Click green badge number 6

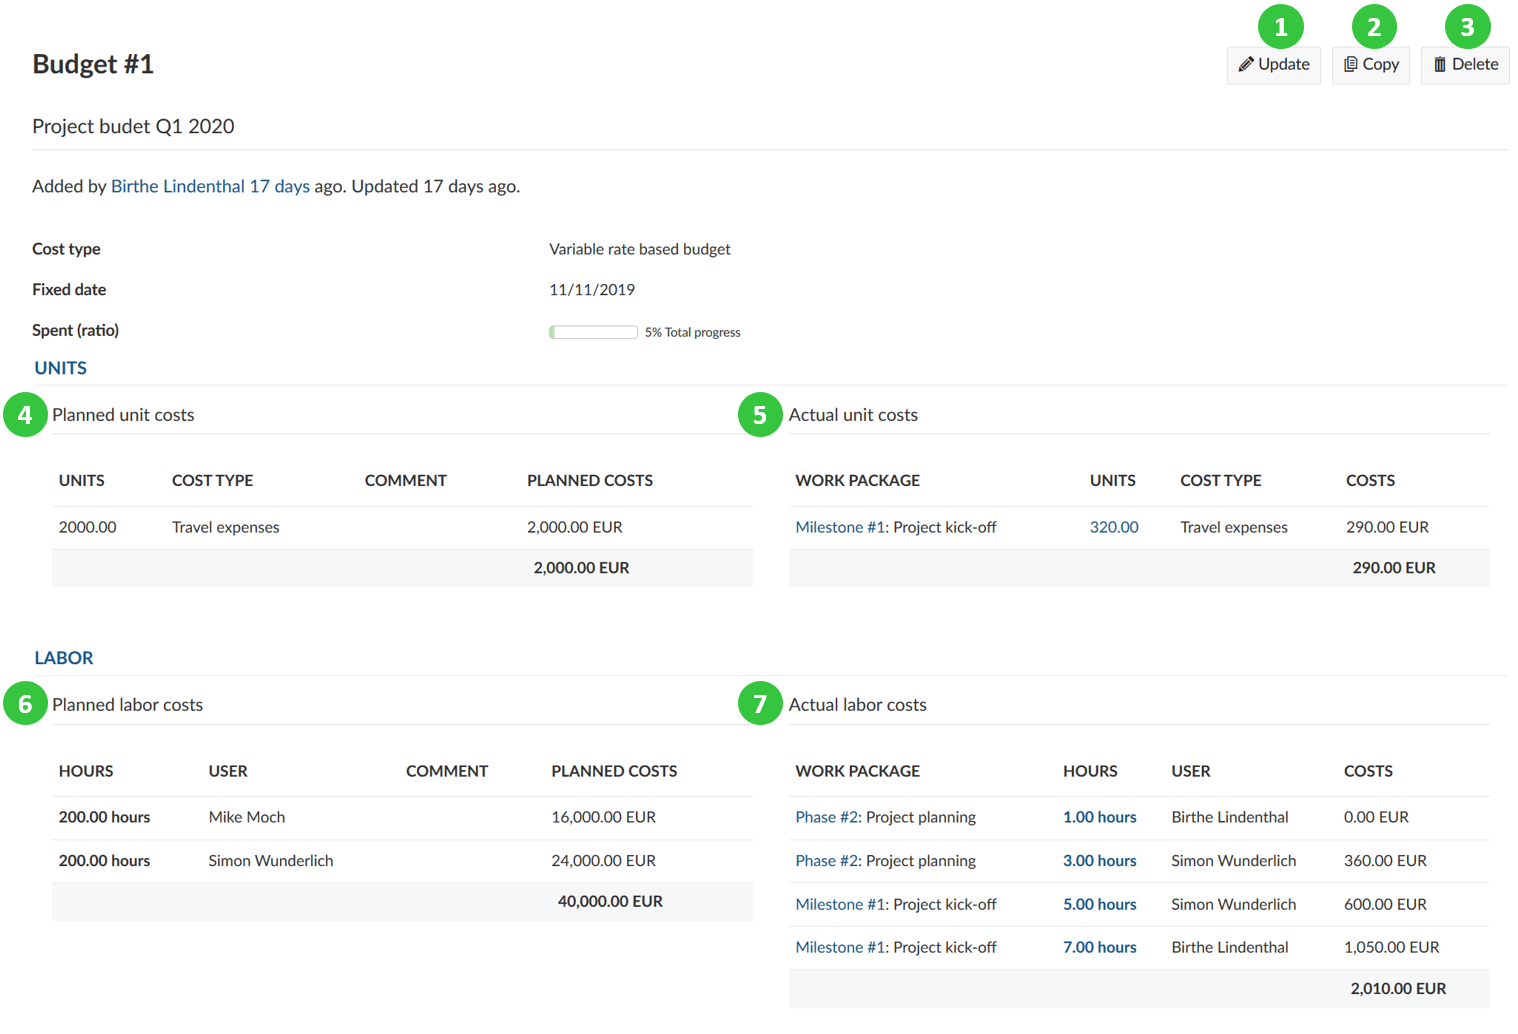[25, 705]
